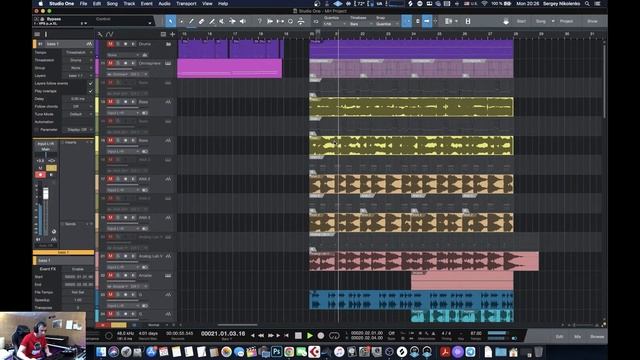Viewport: 640px width, 360px height.
Task: Click the Add Tracks plus icon
Action: tap(172, 34)
